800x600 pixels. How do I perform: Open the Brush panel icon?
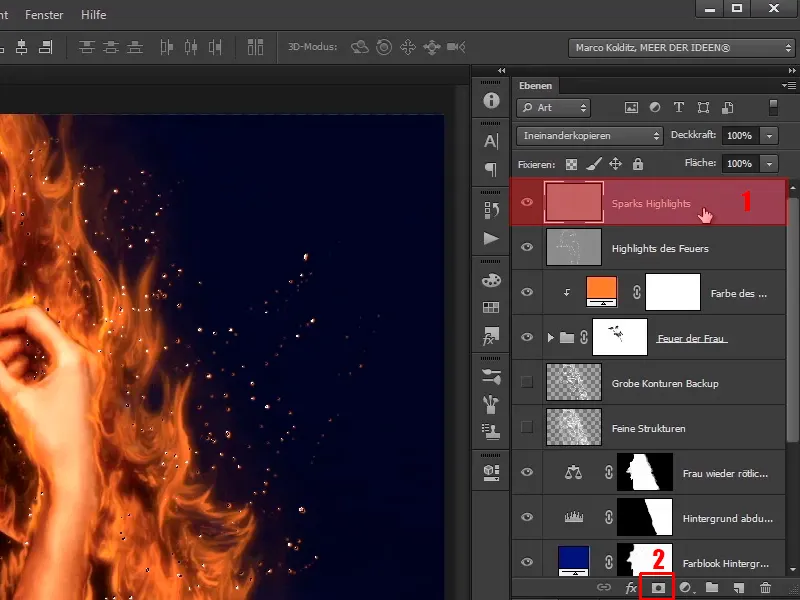coord(491,404)
